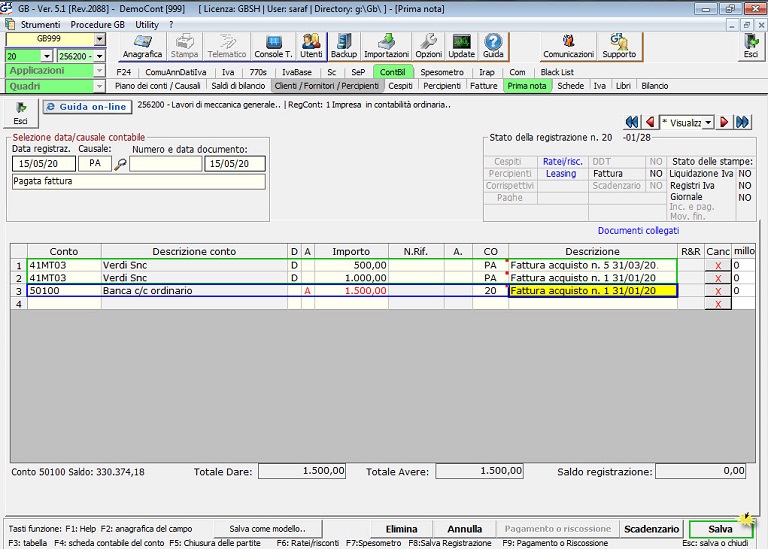Open the Supporto icon

point(618,46)
